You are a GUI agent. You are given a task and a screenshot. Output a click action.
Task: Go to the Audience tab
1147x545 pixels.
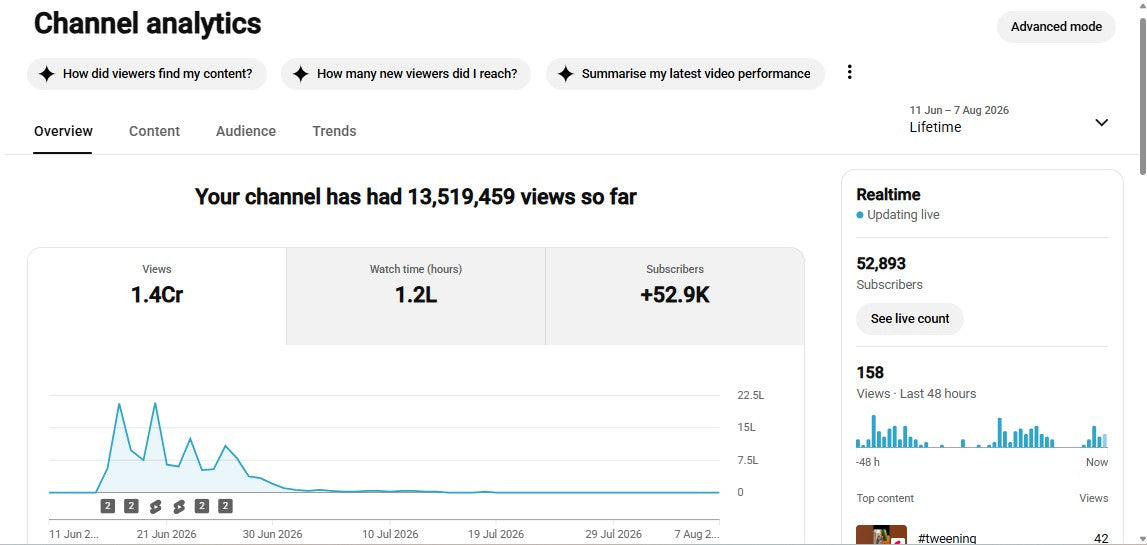click(246, 131)
